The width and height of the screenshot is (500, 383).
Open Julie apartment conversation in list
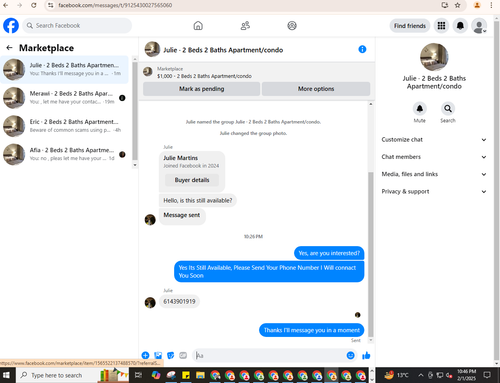point(64,69)
